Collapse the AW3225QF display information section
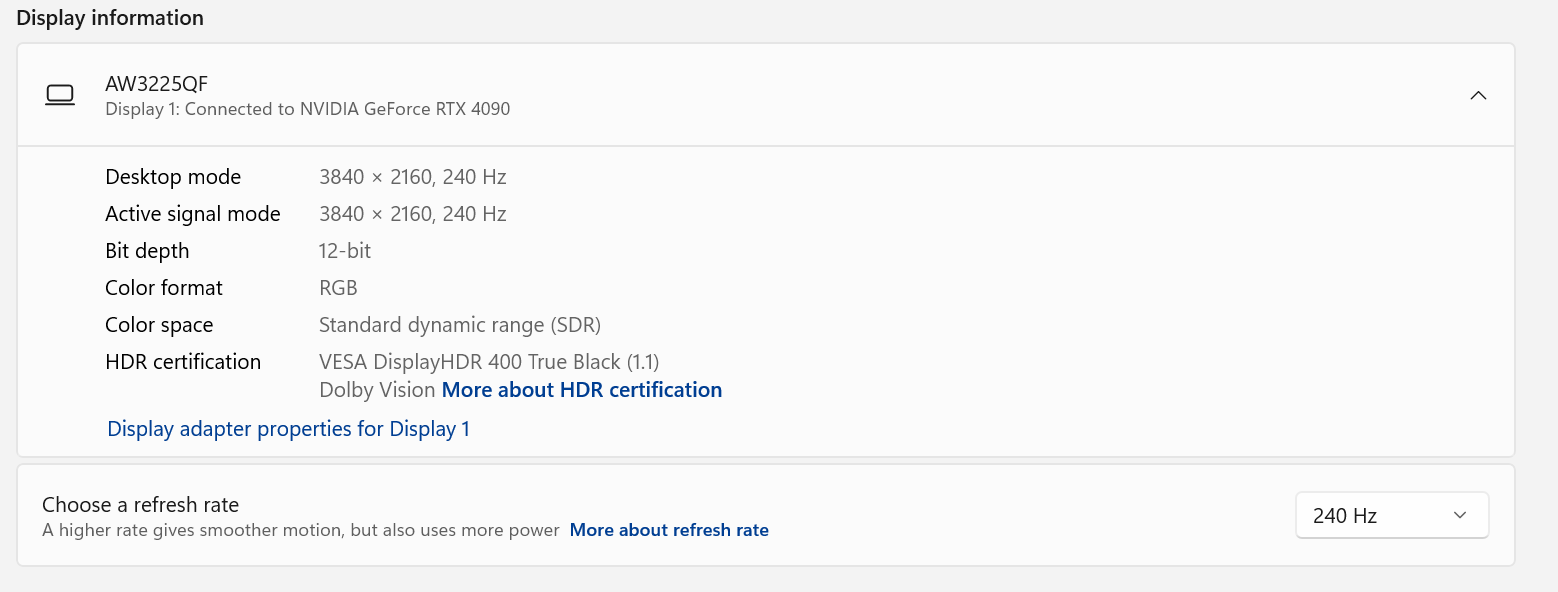1558x592 pixels. 1477,96
